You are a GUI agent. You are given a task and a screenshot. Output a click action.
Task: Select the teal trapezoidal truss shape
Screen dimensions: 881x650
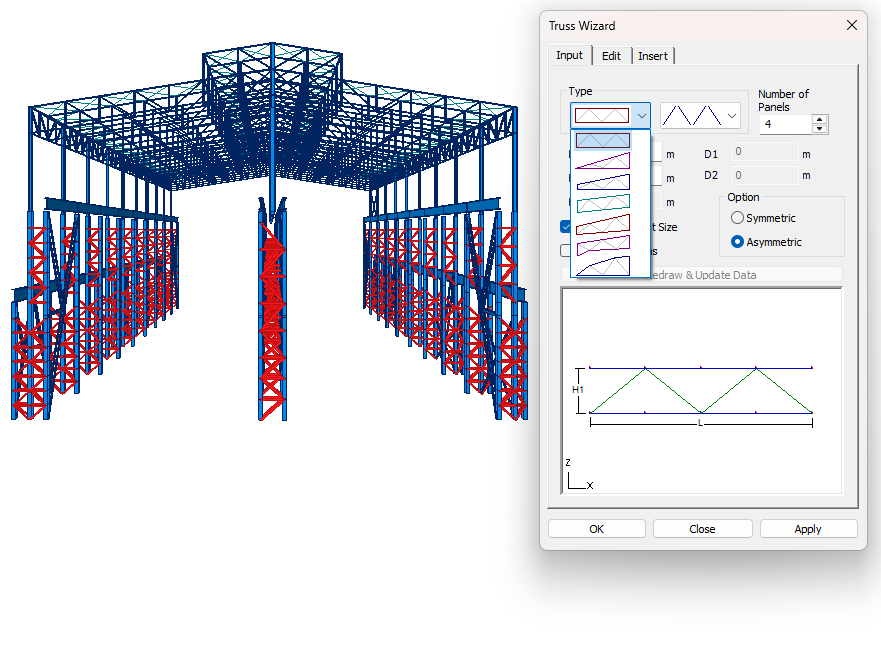(x=604, y=201)
